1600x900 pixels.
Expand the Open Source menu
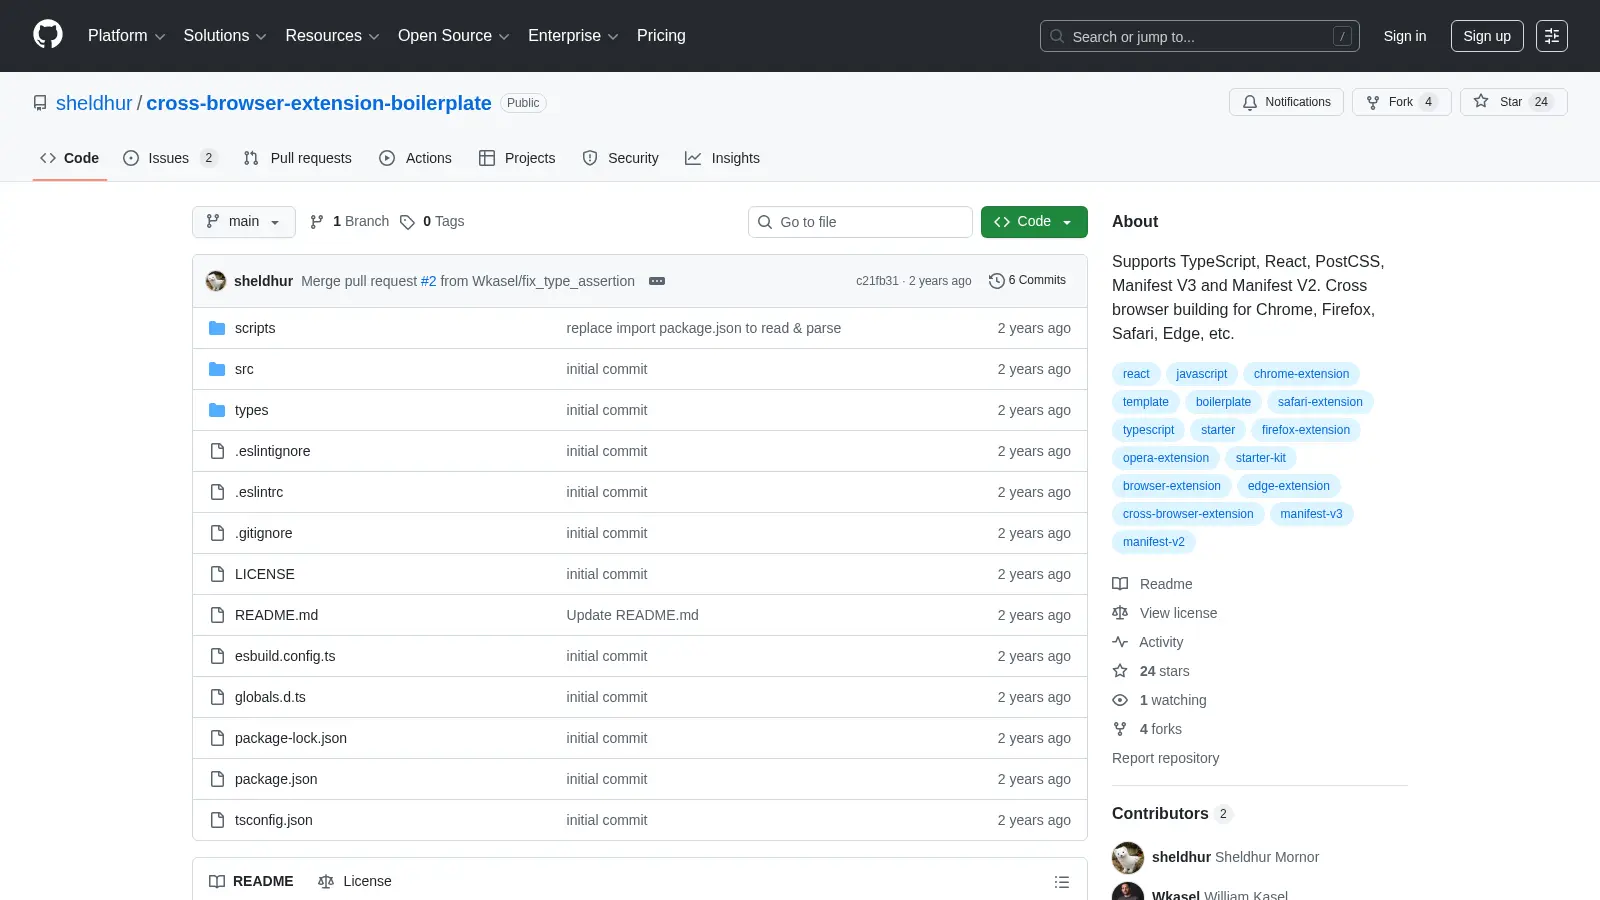pyautogui.click(x=454, y=36)
